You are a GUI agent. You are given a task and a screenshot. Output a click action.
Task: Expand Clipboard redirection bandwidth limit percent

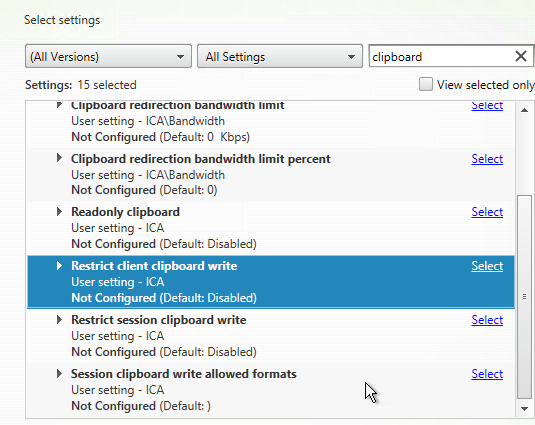(59, 158)
